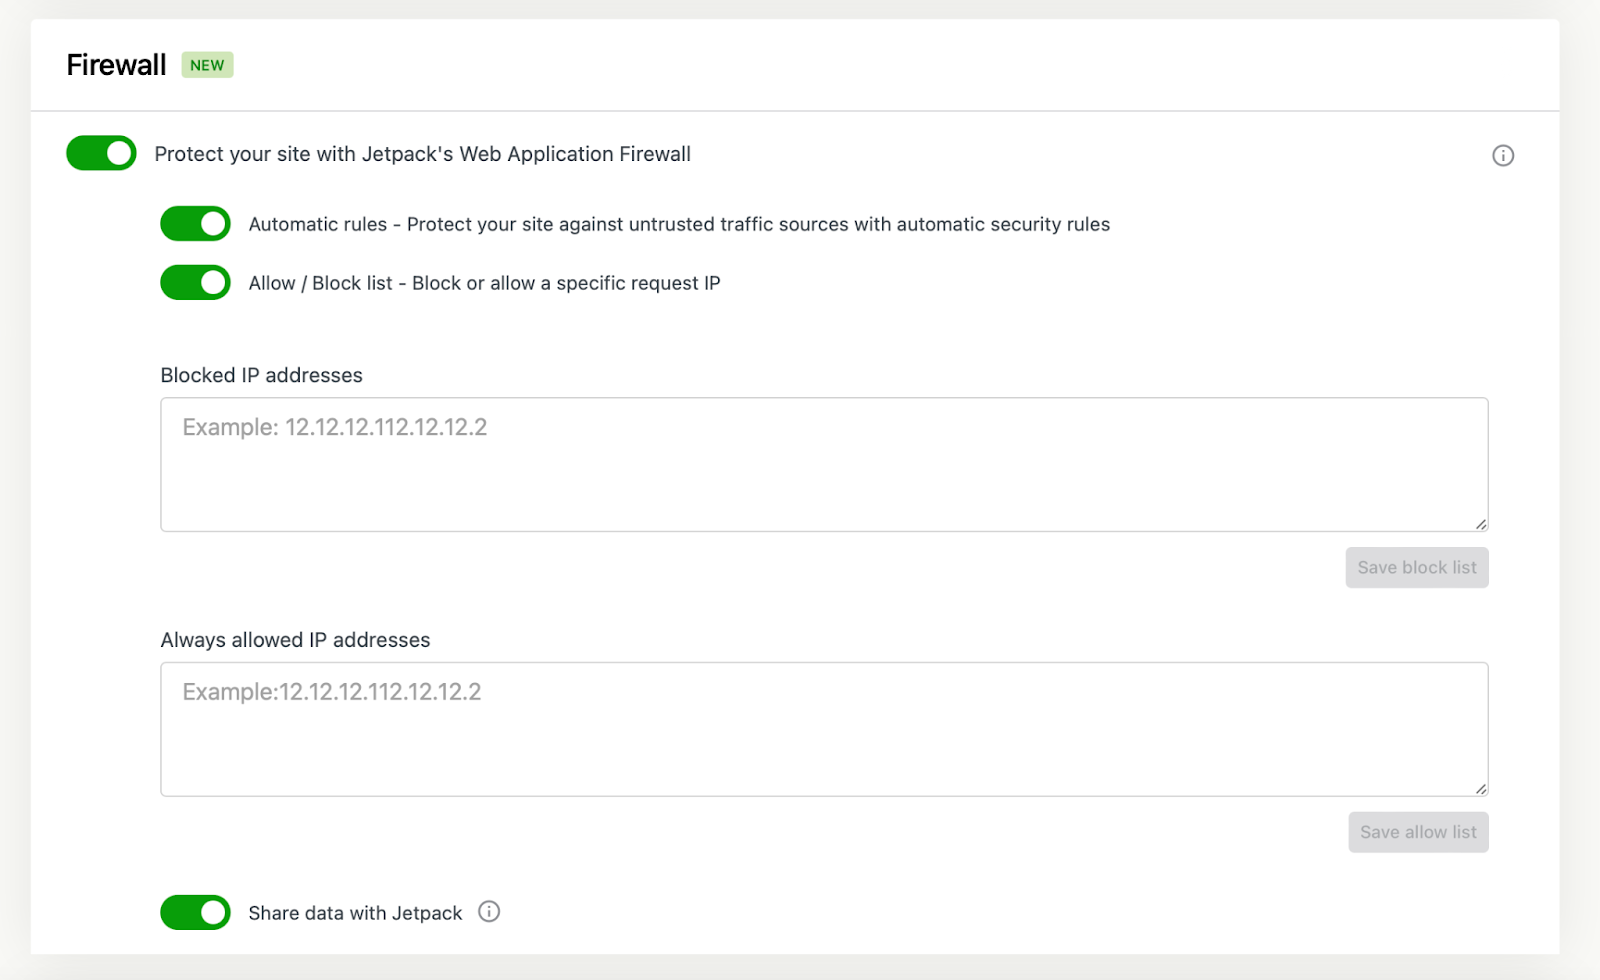Click the allow list resize handle
Image resolution: width=1600 pixels, height=980 pixels.
tap(1480, 789)
